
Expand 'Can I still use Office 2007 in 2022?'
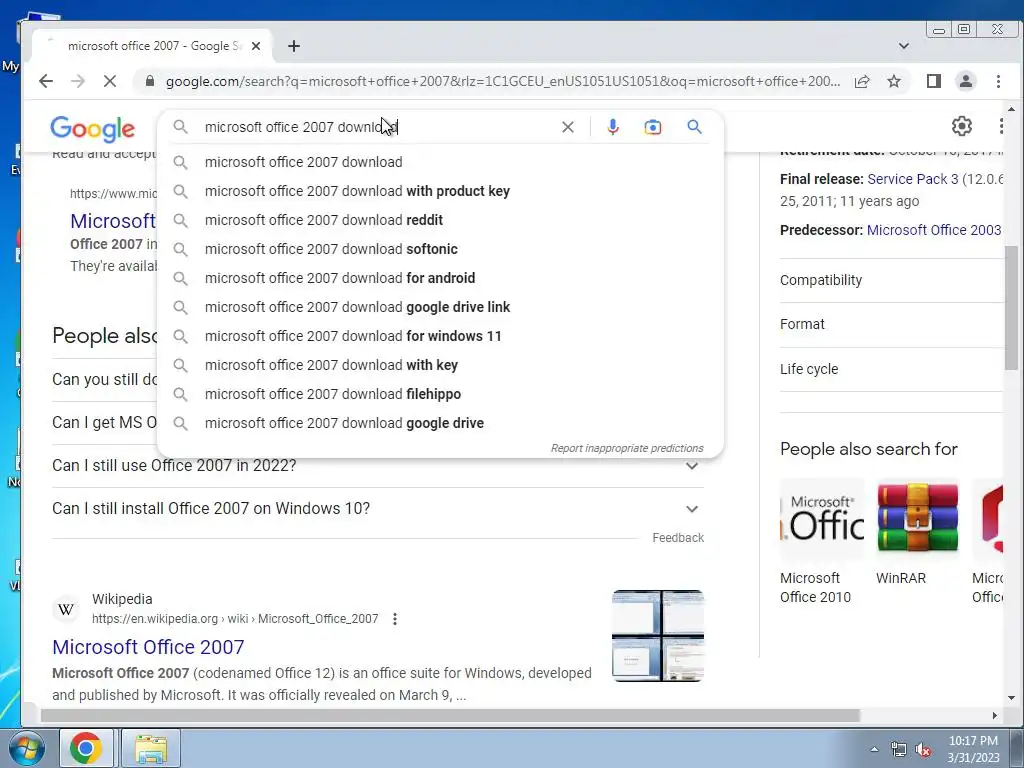pyautogui.click(x=377, y=466)
